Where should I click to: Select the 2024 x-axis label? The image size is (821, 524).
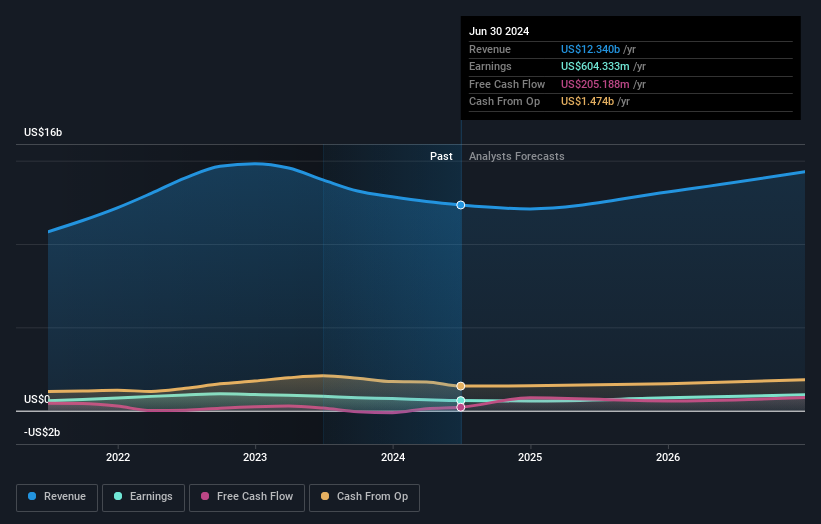(x=393, y=457)
